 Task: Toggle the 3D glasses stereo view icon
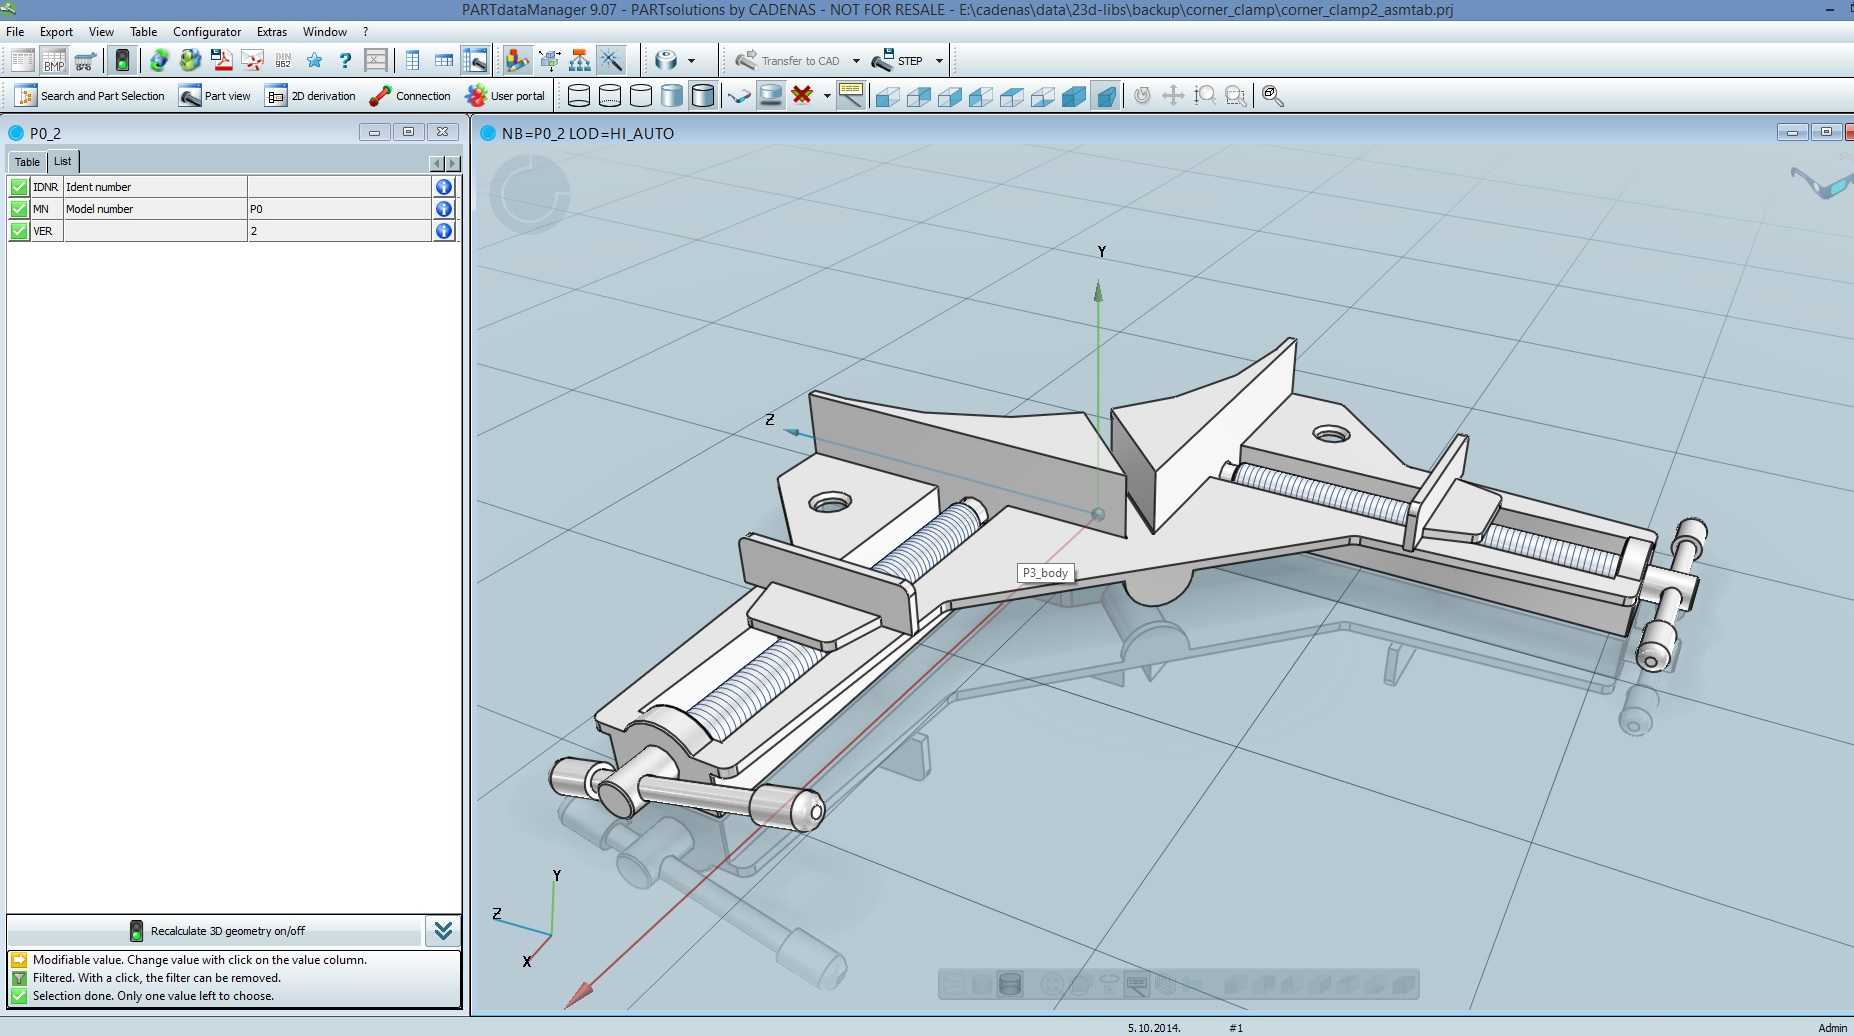tap(739, 96)
